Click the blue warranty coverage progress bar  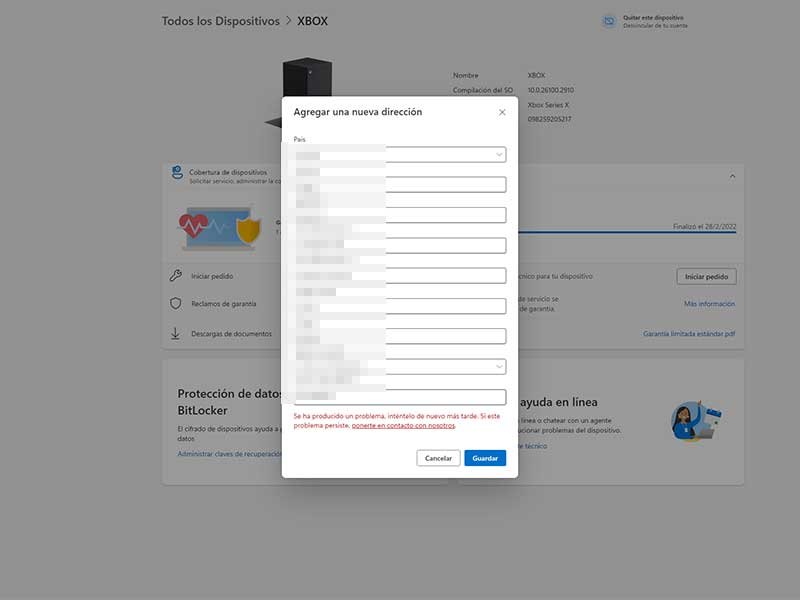627,233
